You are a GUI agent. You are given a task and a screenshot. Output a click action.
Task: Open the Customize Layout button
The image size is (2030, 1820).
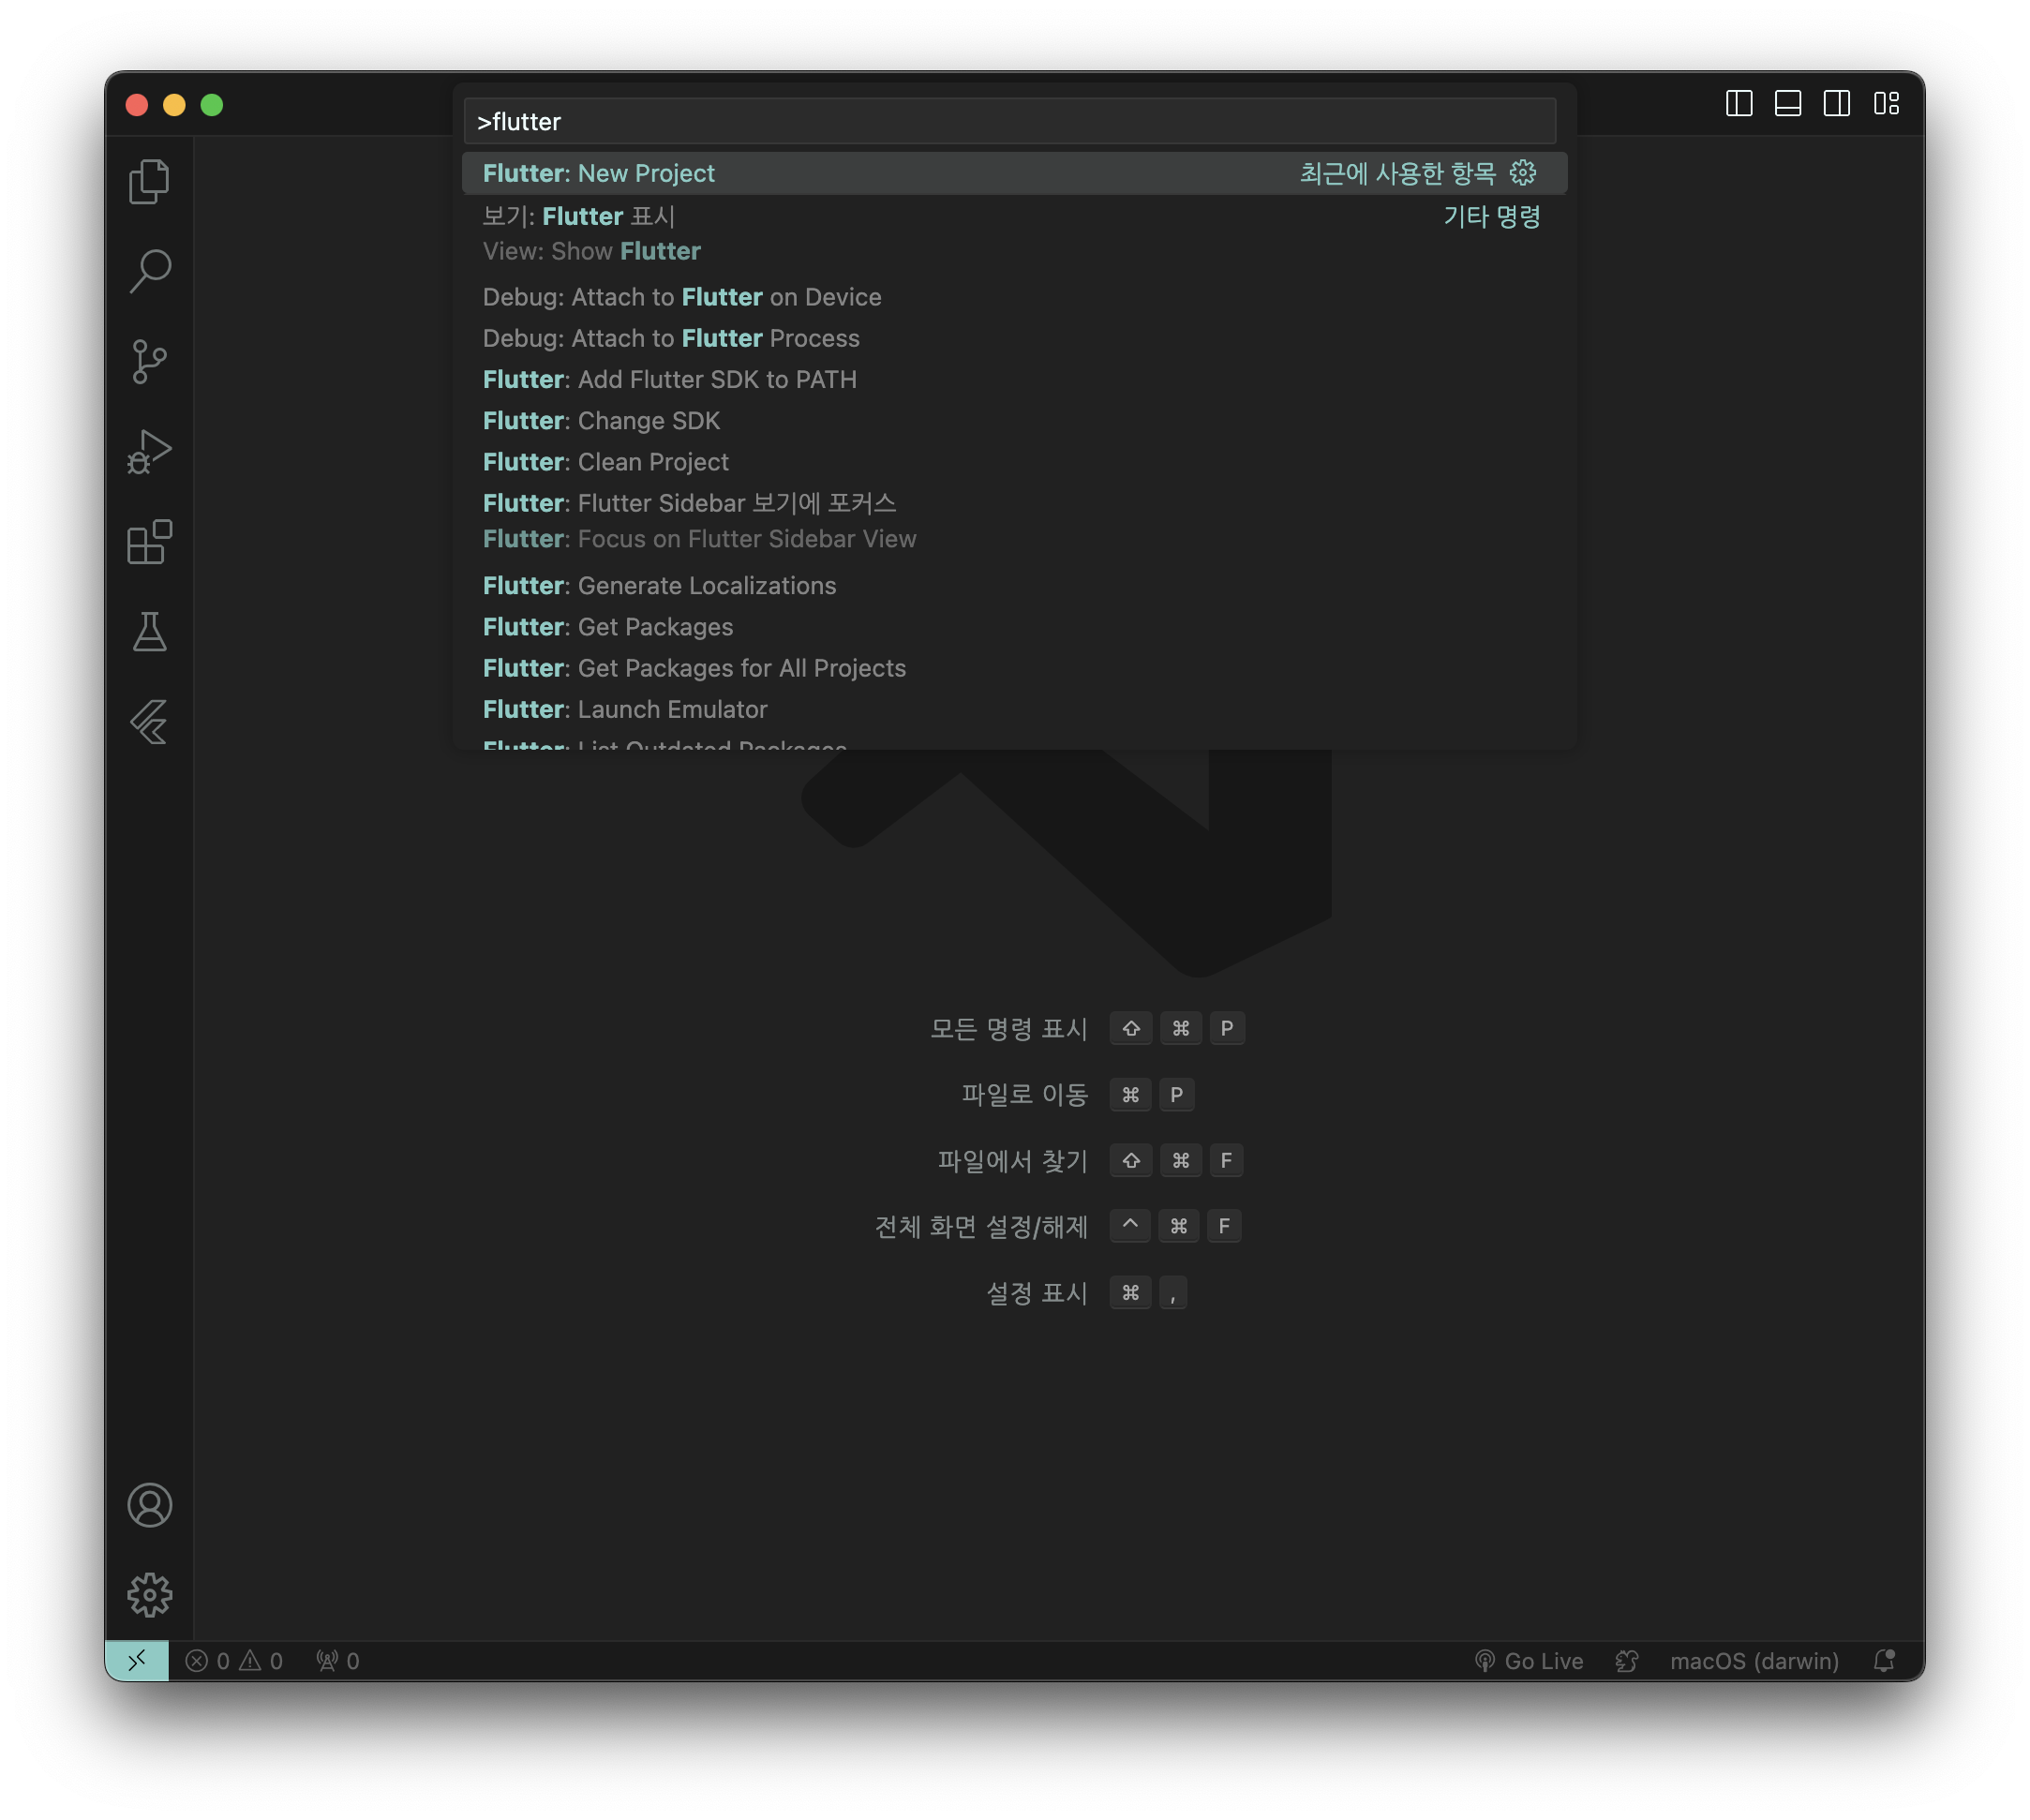[x=1886, y=103]
